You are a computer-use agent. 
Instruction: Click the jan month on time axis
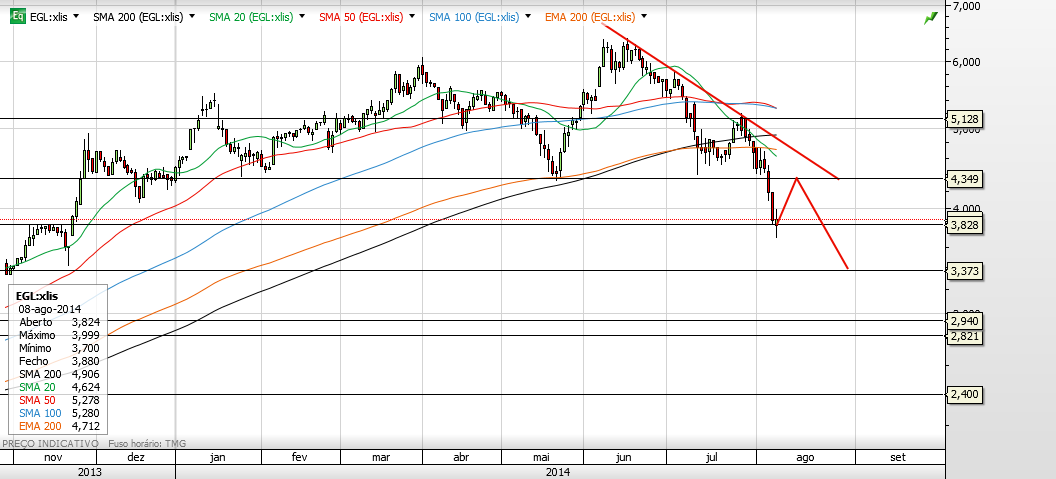point(218,457)
